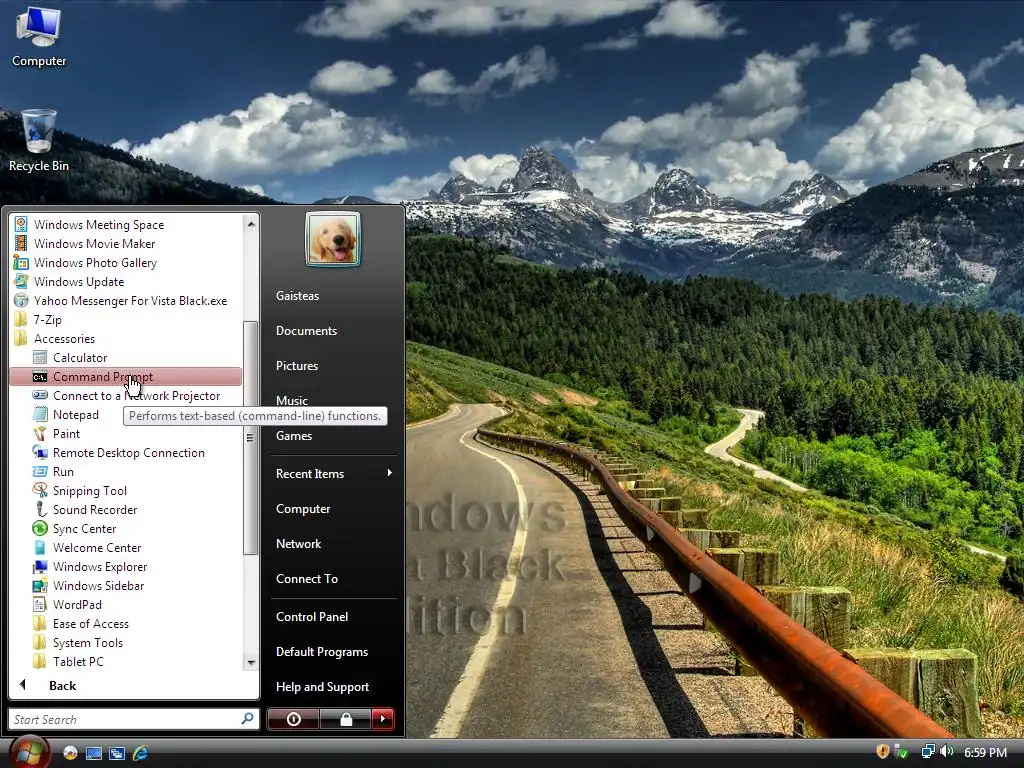Open Control Panel
1024x768 pixels.
click(x=312, y=616)
